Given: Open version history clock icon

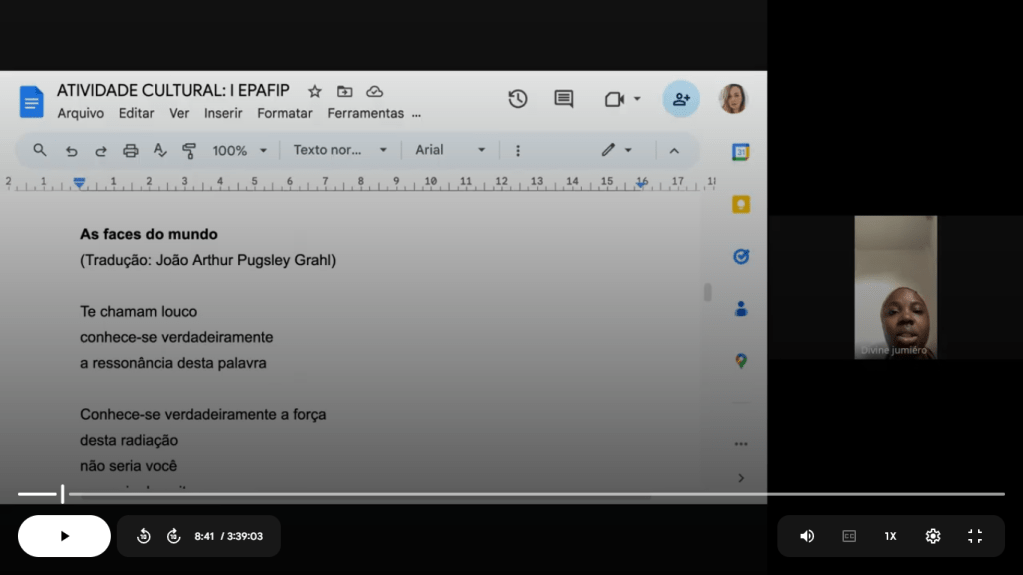Looking at the screenshot, I should (517, 99).
